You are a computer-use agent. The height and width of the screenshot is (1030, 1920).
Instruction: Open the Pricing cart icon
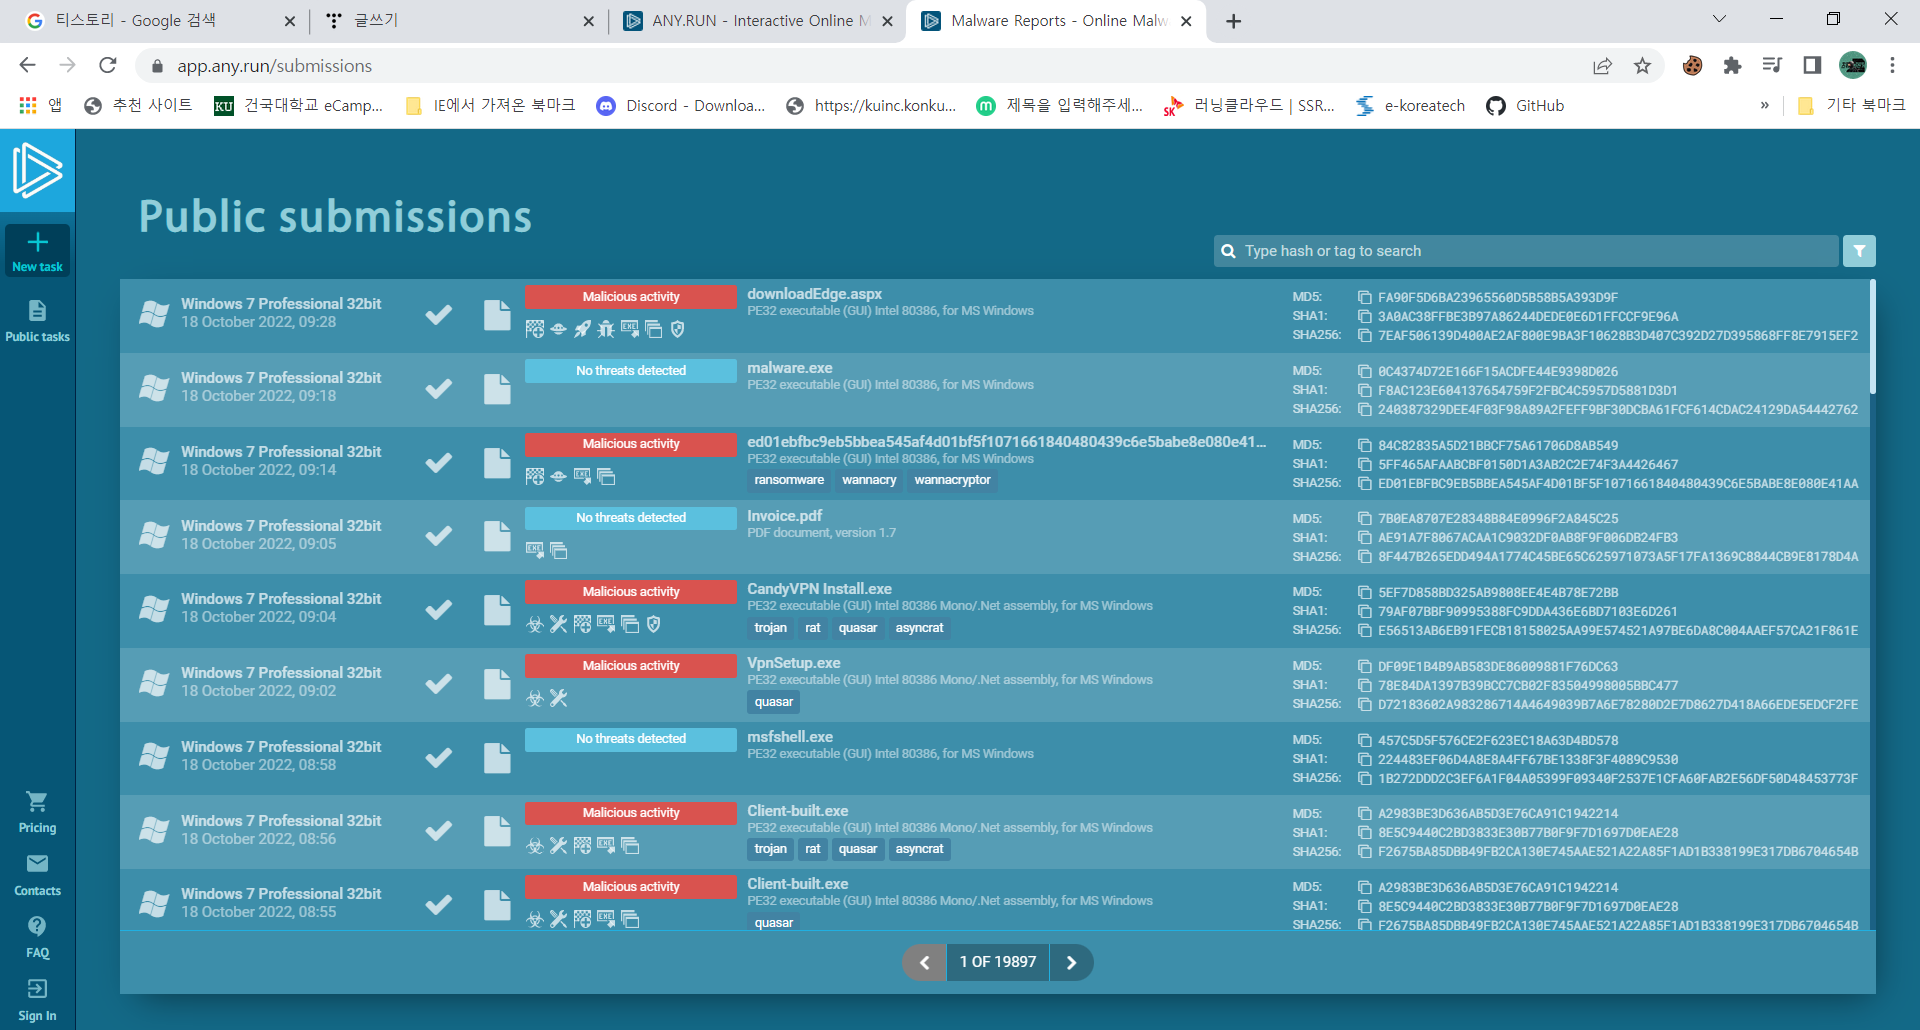tap(37, 801)
